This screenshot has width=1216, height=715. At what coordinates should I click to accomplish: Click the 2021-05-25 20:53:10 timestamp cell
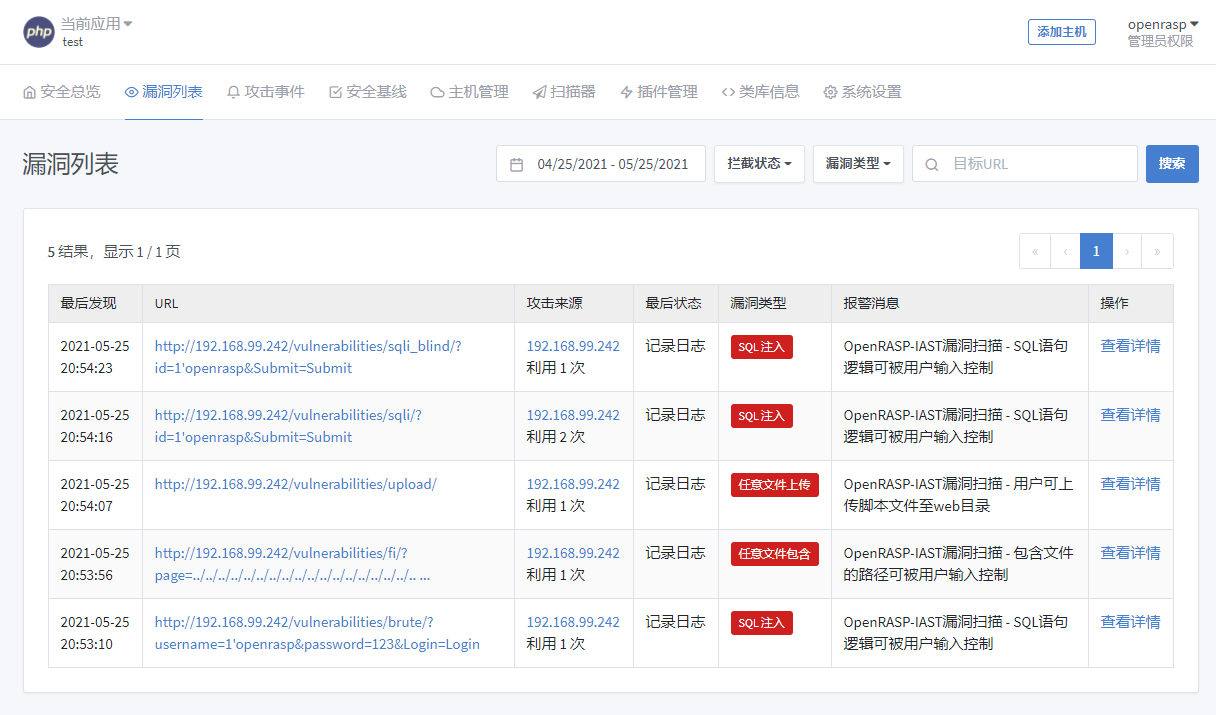pyautogui.click(x=95, y=633)
